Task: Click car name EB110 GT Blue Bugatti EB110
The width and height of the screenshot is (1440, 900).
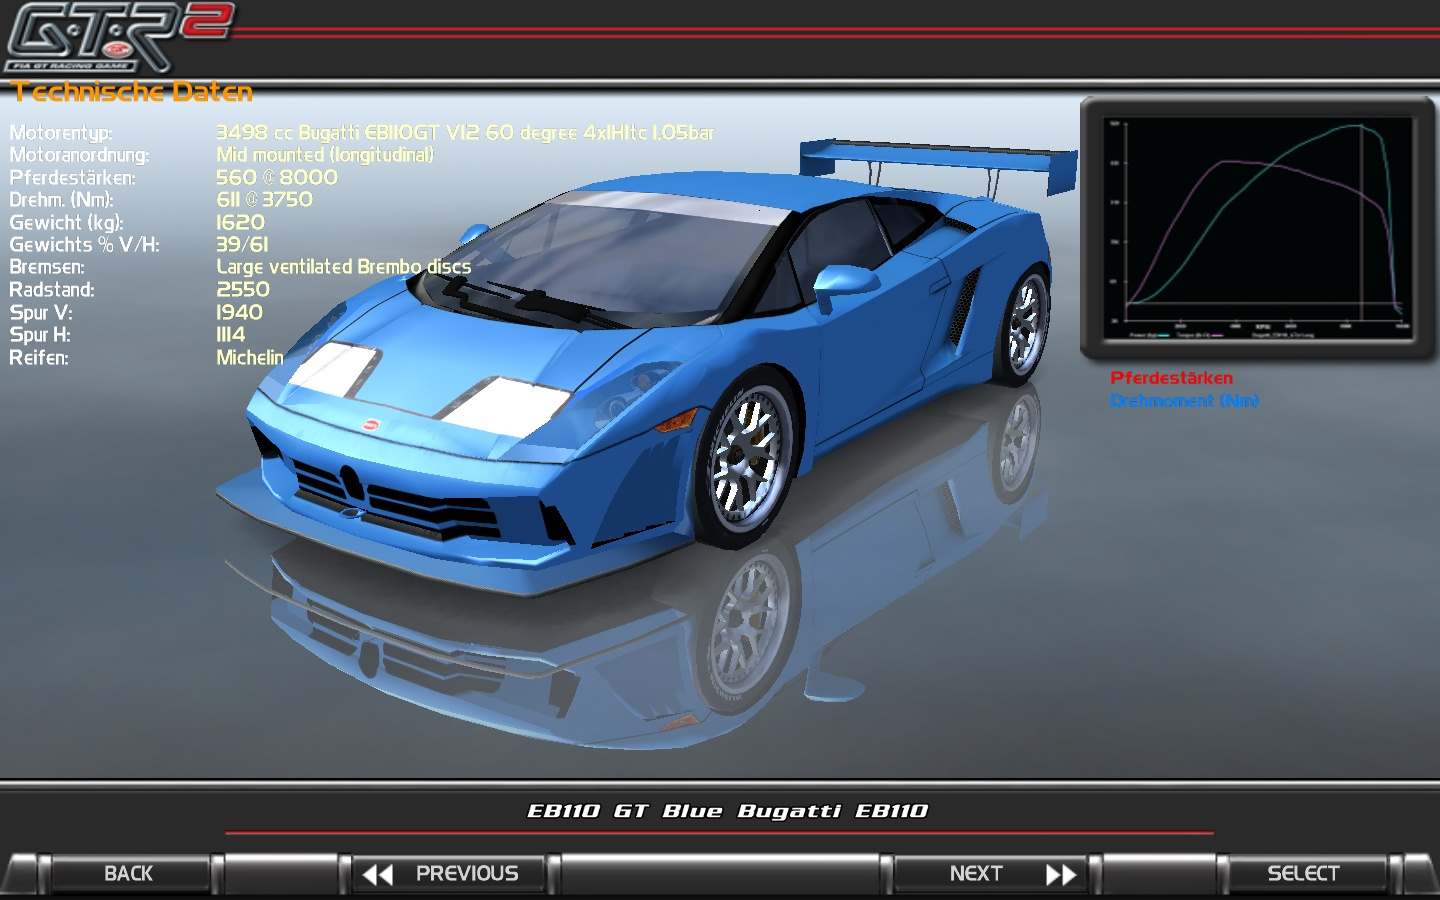Action: point(727,811)
